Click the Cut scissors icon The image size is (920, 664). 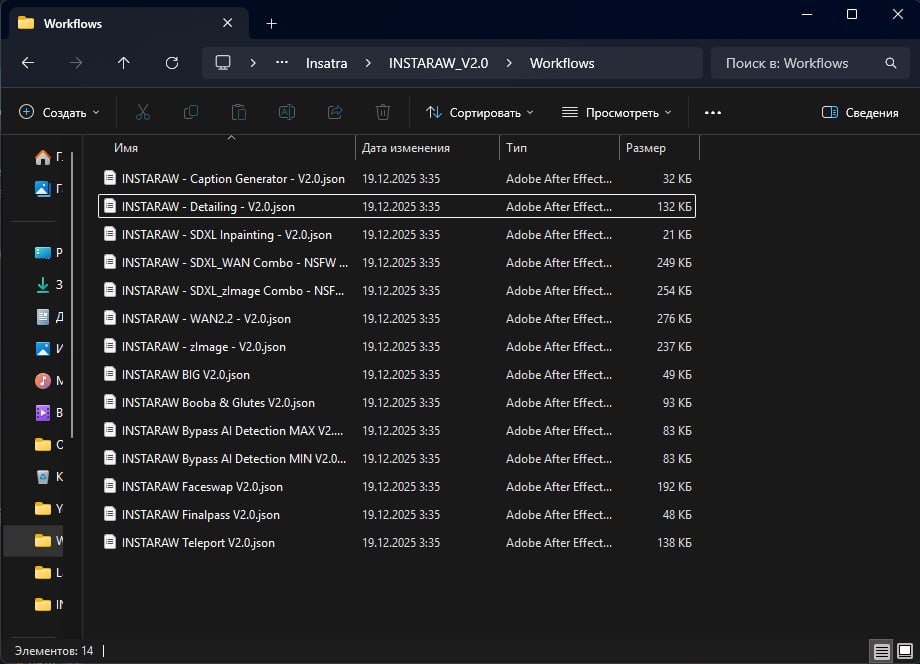pyautogui.click(x=143, y=112)
